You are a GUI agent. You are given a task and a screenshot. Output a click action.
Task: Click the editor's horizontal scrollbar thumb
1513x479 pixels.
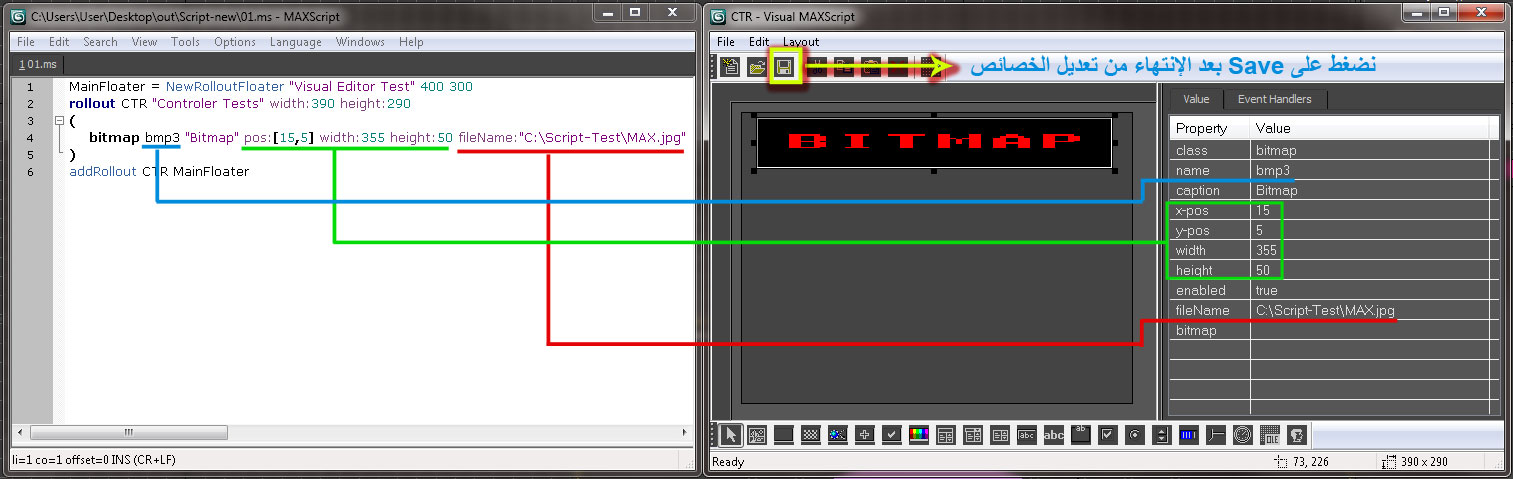(x=127, y=433)
